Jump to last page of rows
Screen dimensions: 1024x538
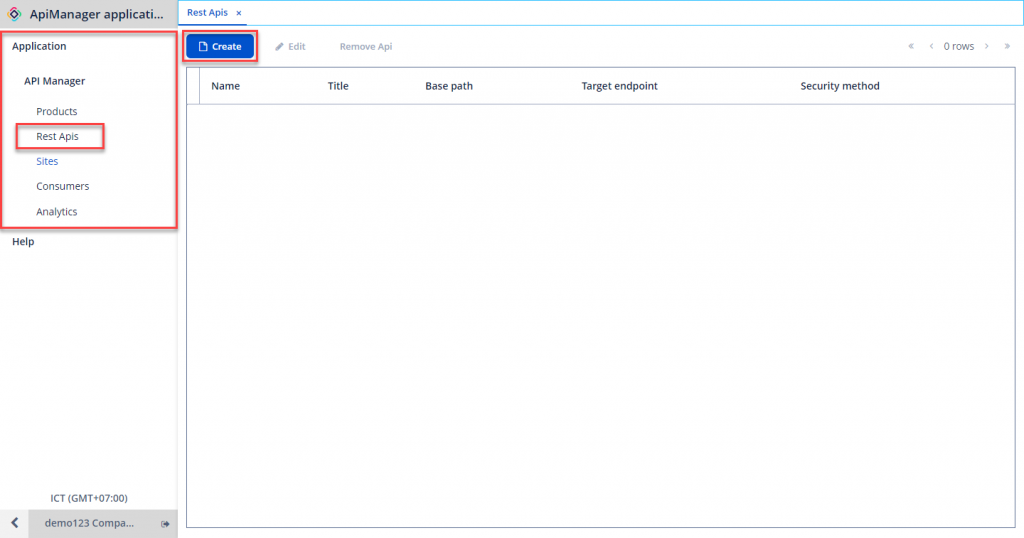tap(1007, 46)
